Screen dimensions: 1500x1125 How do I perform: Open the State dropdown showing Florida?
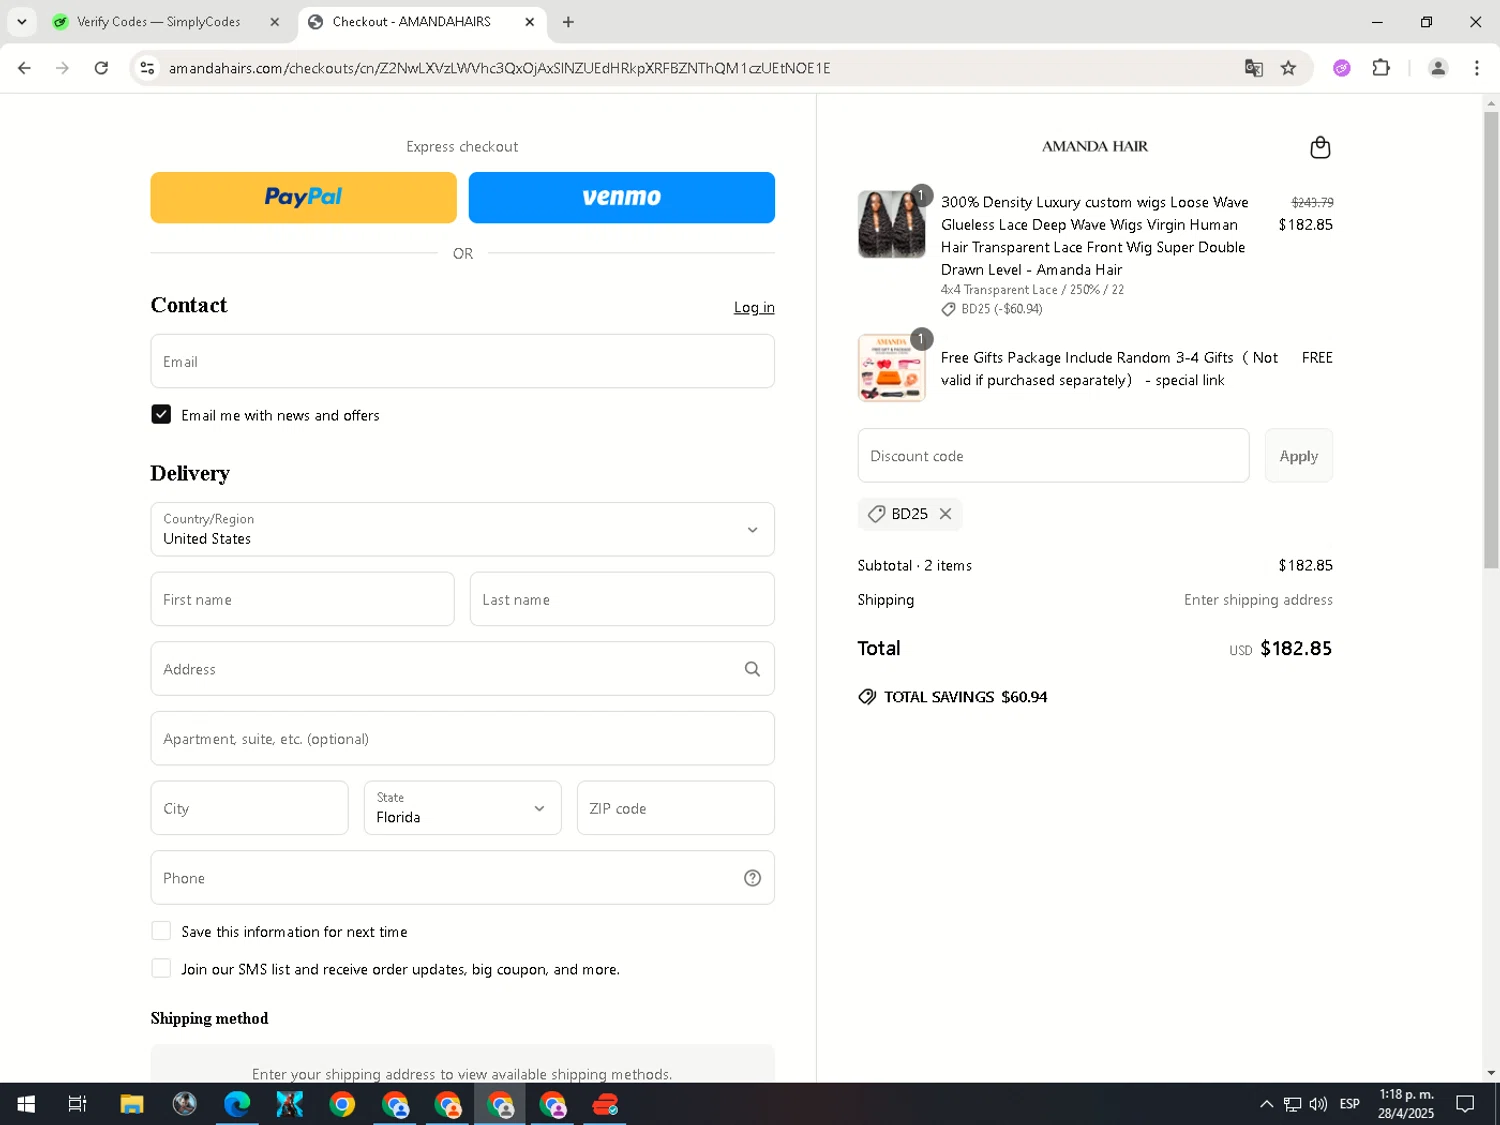click(462, 808)
